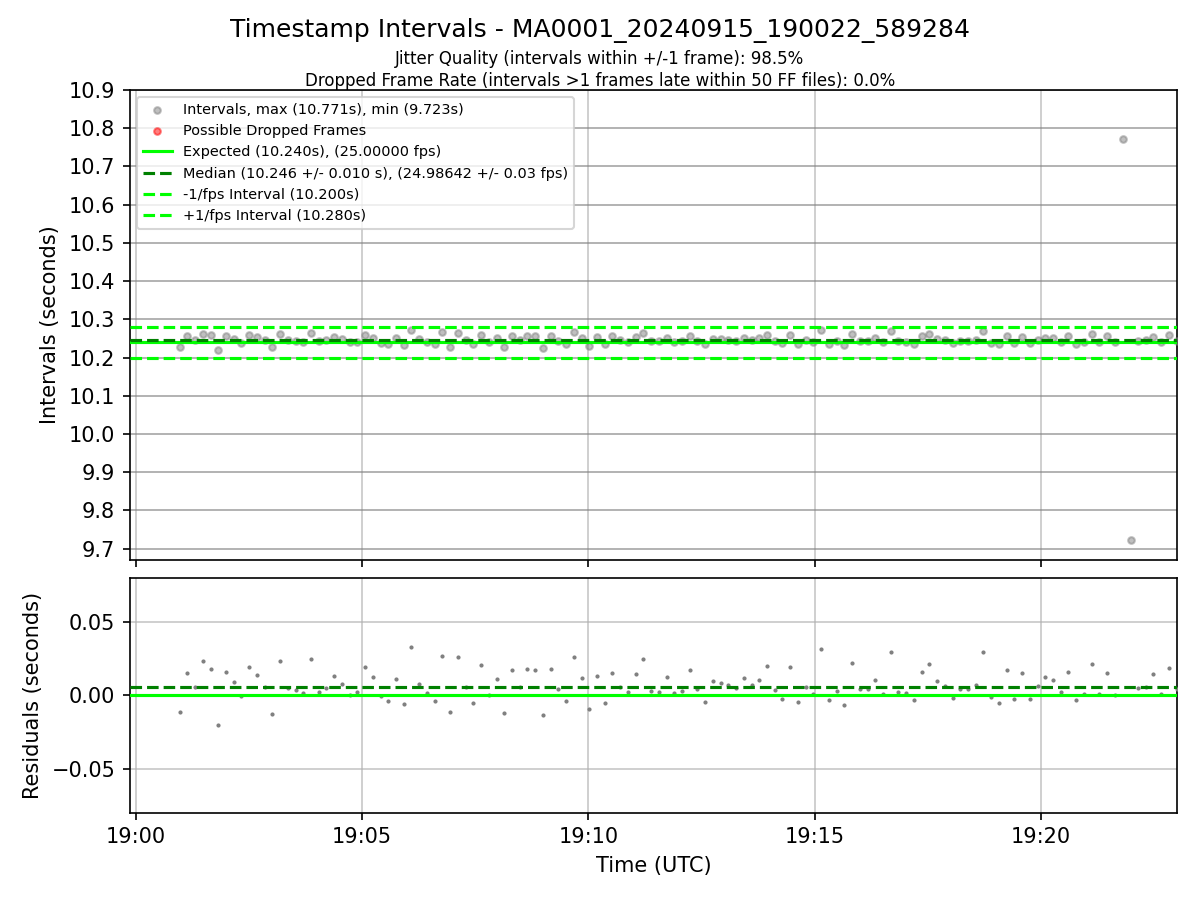Screen dimensions: 1200x900
Task: Click the 19:05 x-axis tick label
Action: click(362, 835)
